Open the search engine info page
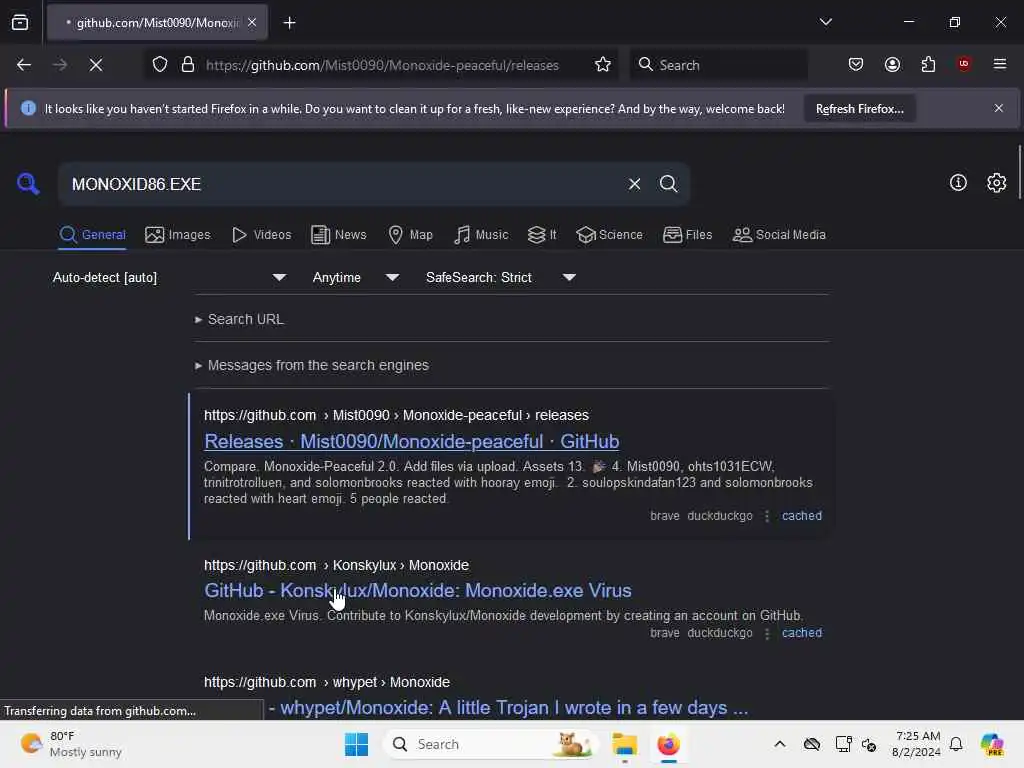The image size is (1024, 768). click(x=958, y=183)
